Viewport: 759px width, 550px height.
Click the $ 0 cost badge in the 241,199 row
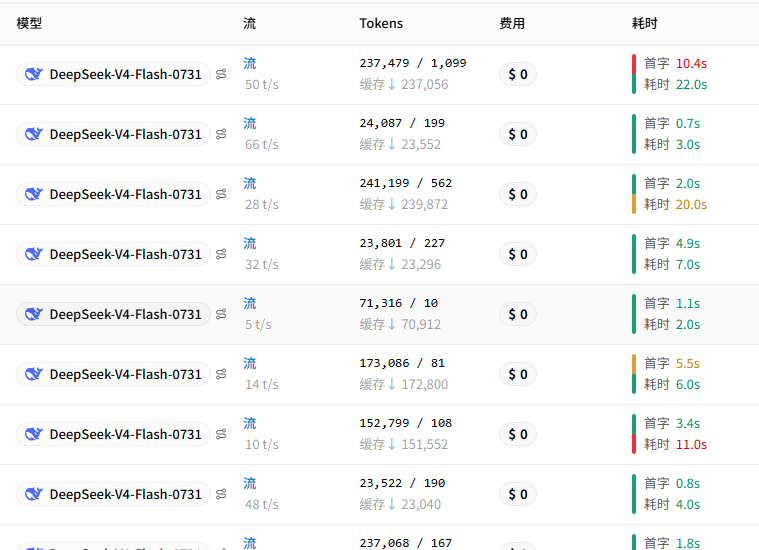518,194
